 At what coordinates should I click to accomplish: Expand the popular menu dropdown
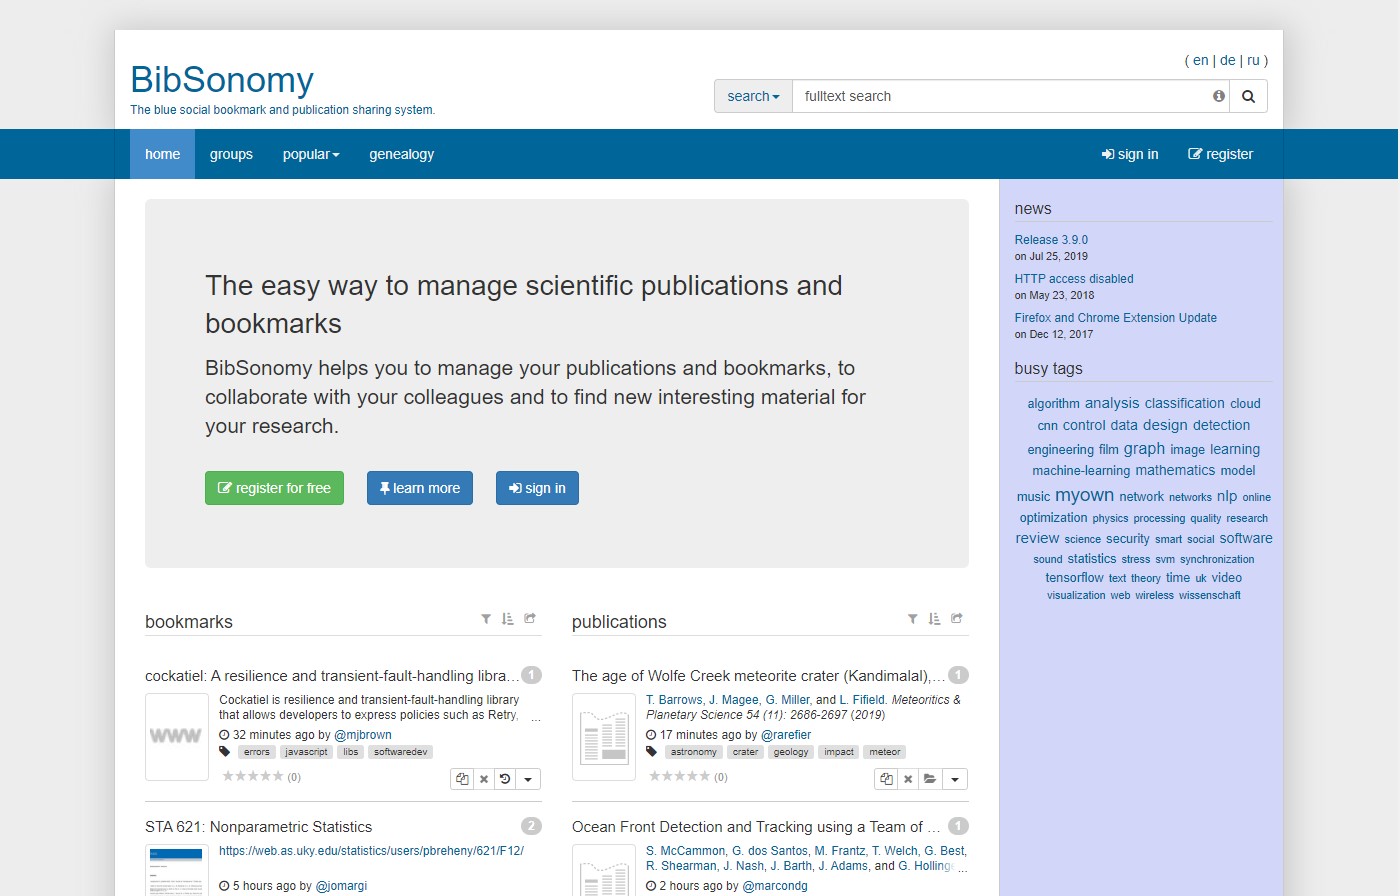coord(311,154)
